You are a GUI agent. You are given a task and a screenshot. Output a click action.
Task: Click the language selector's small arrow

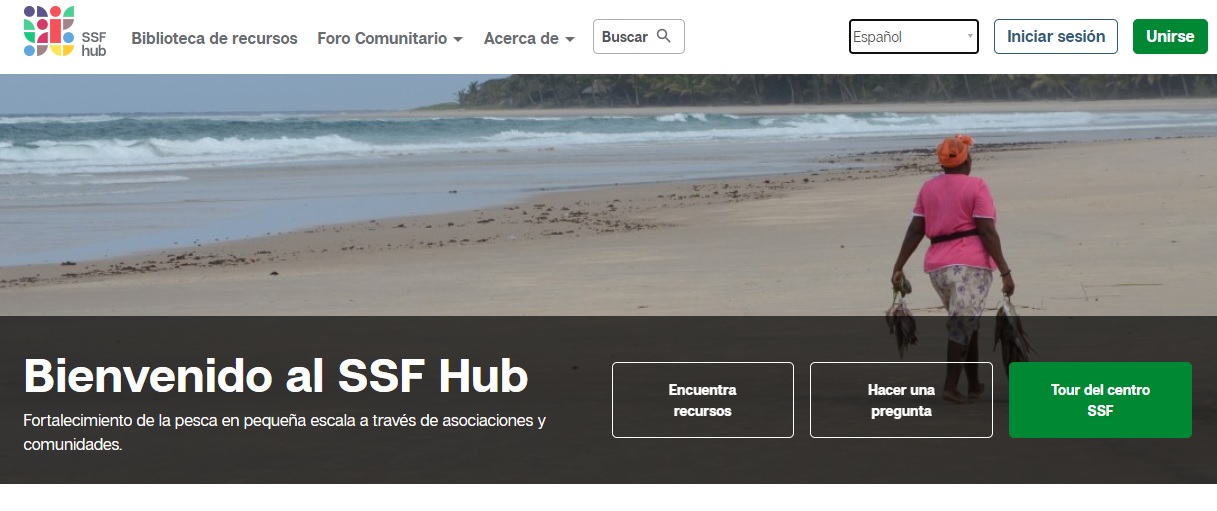(970, 37)
